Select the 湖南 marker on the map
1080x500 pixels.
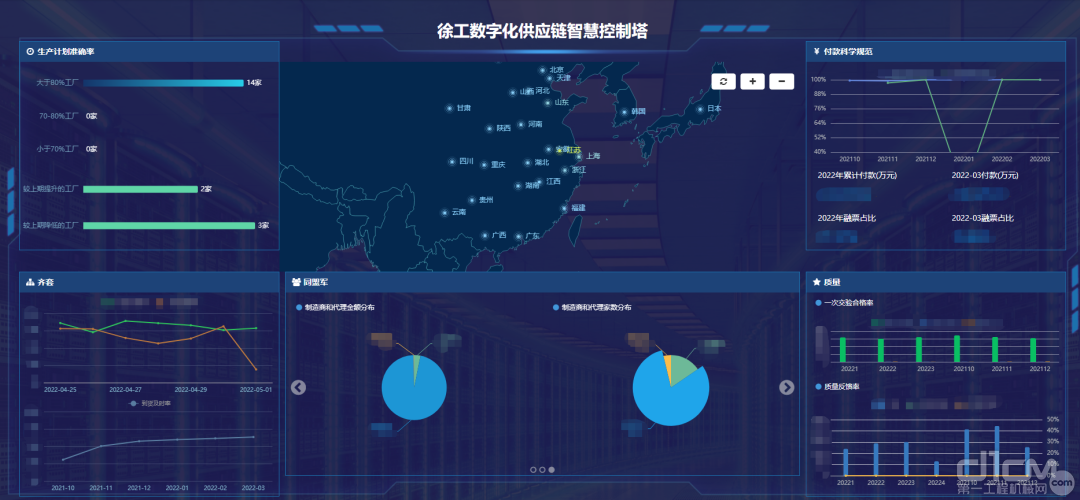(x=518, y=186)
